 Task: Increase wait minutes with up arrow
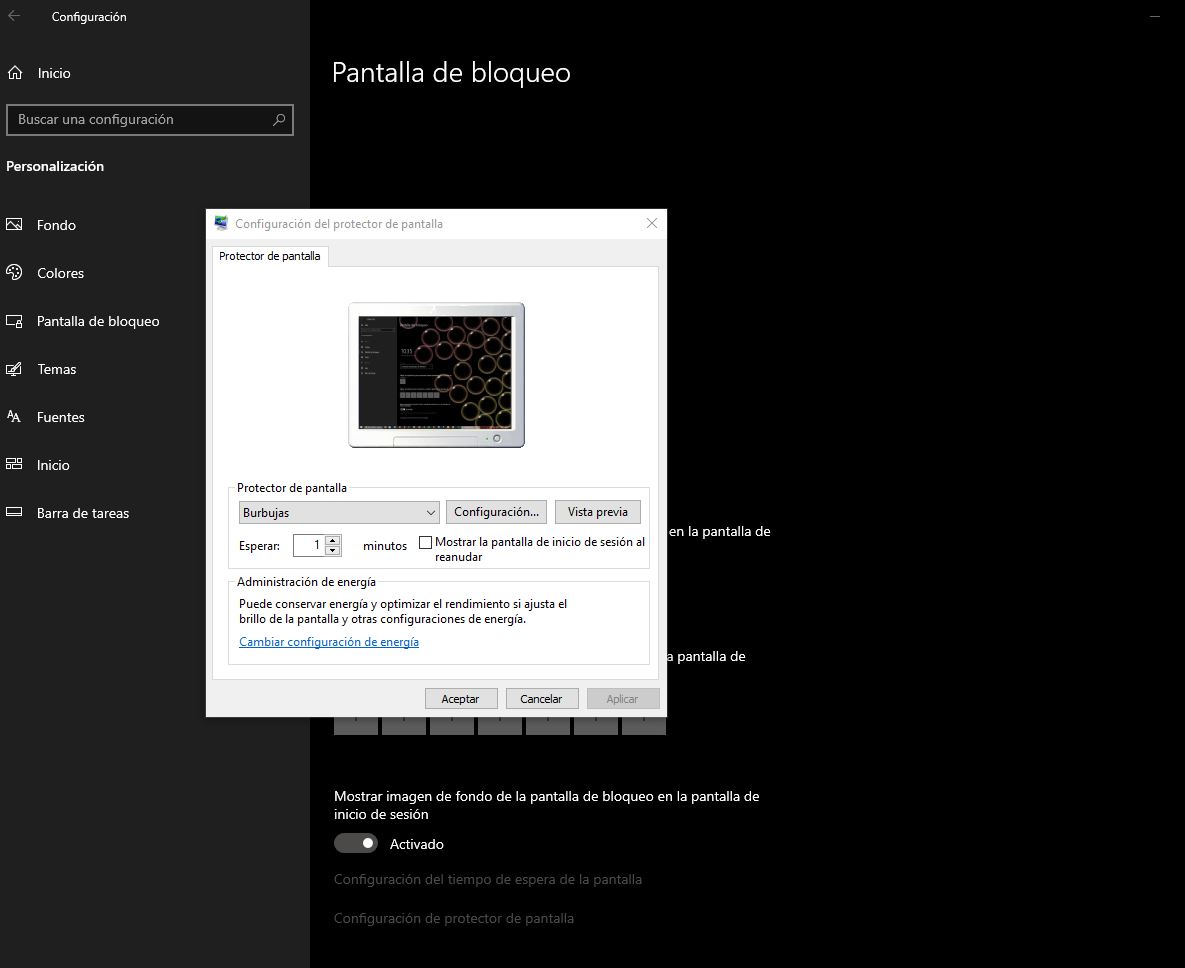click(333, 540)
